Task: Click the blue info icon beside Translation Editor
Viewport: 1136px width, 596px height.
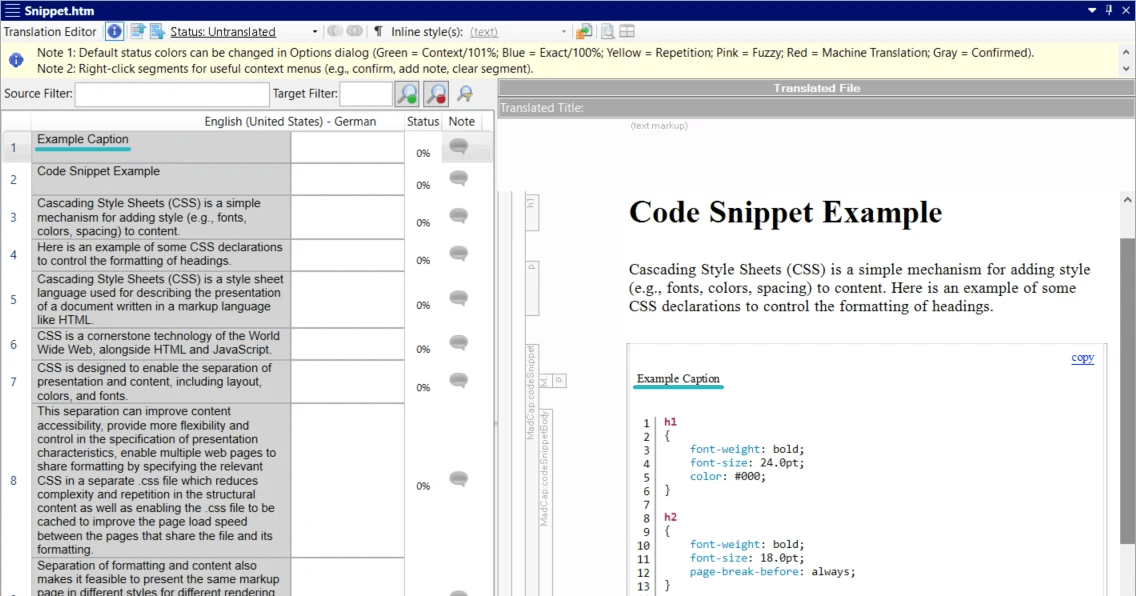Action: (x=114, y=32)
